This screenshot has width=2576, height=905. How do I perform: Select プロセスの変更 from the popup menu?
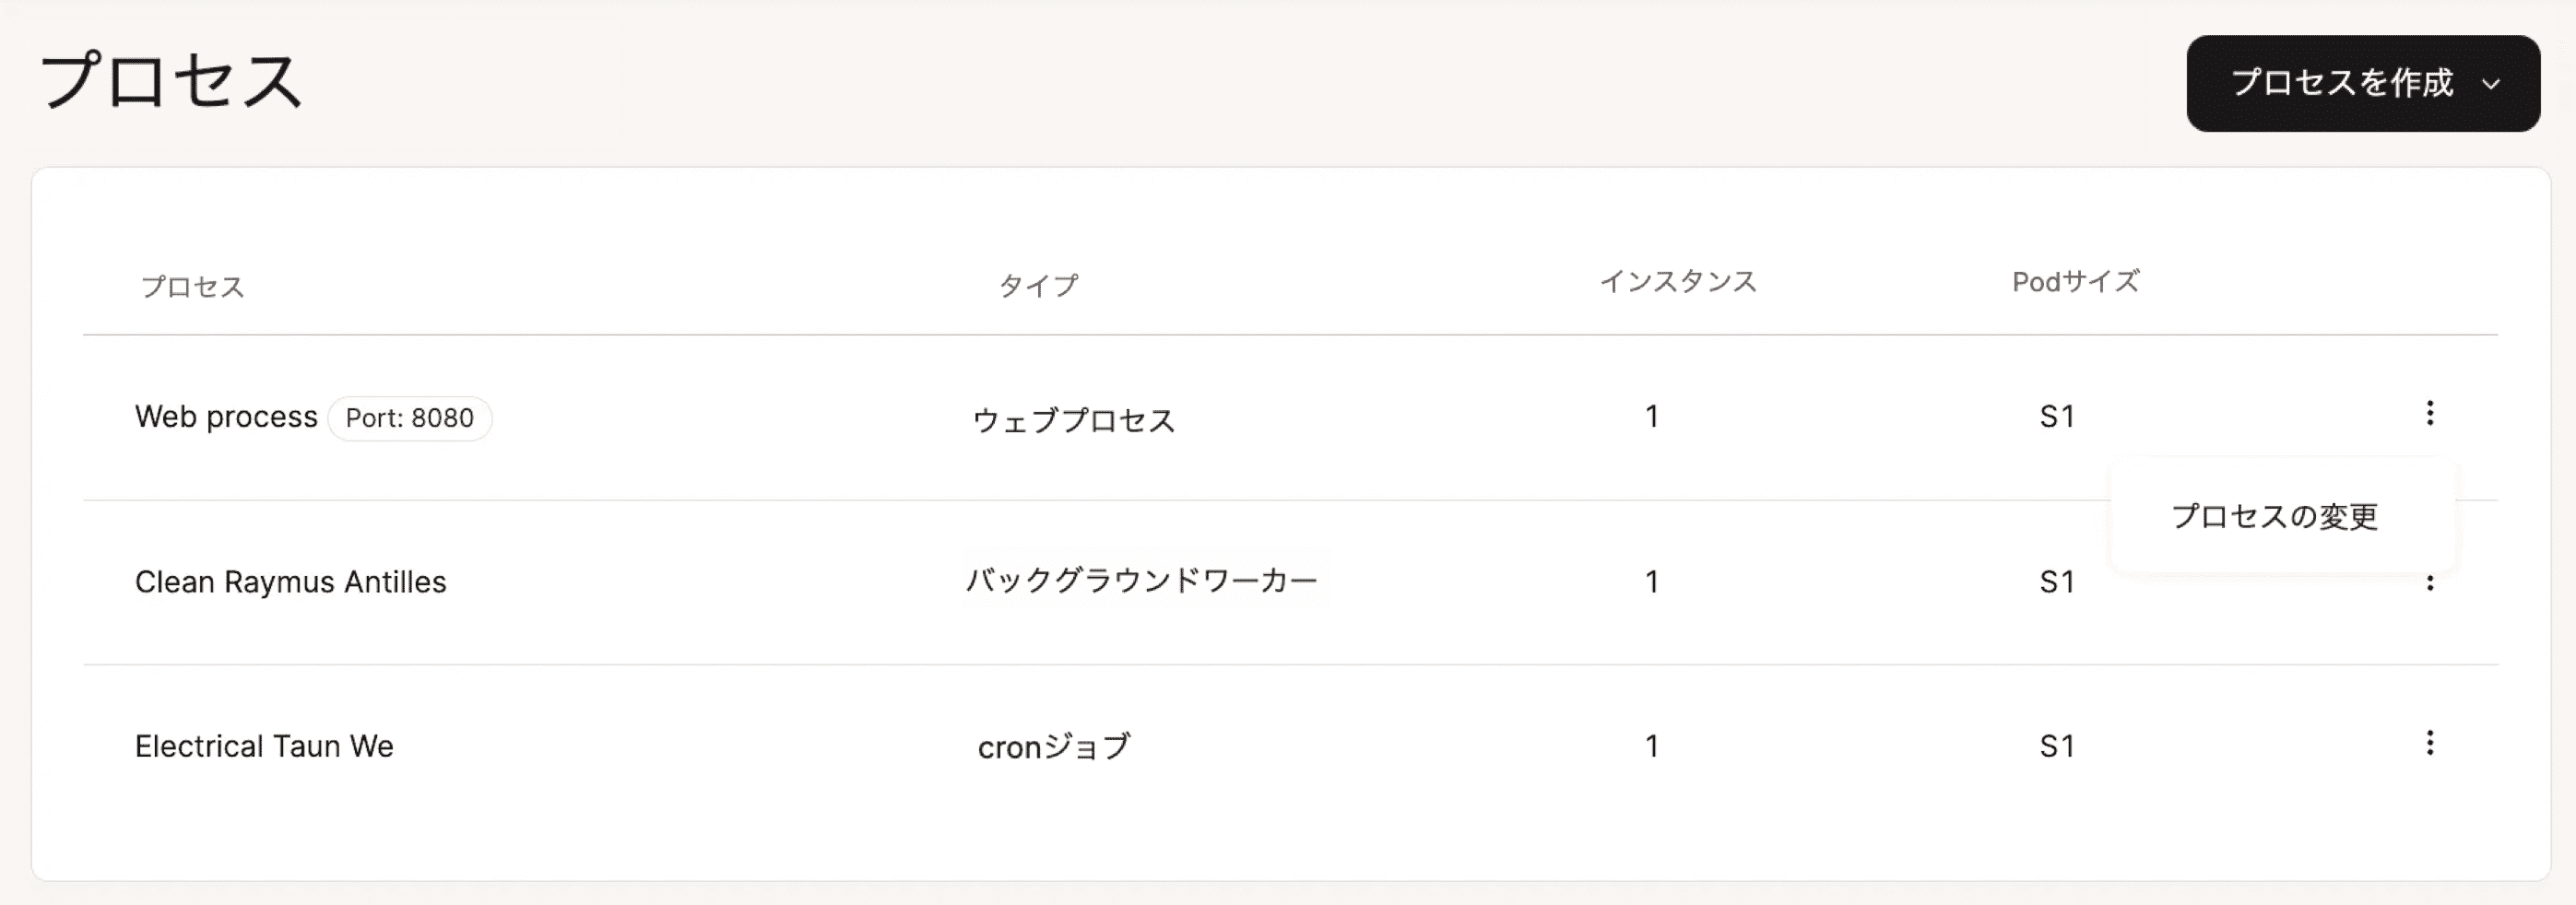tap(2274, 516)
